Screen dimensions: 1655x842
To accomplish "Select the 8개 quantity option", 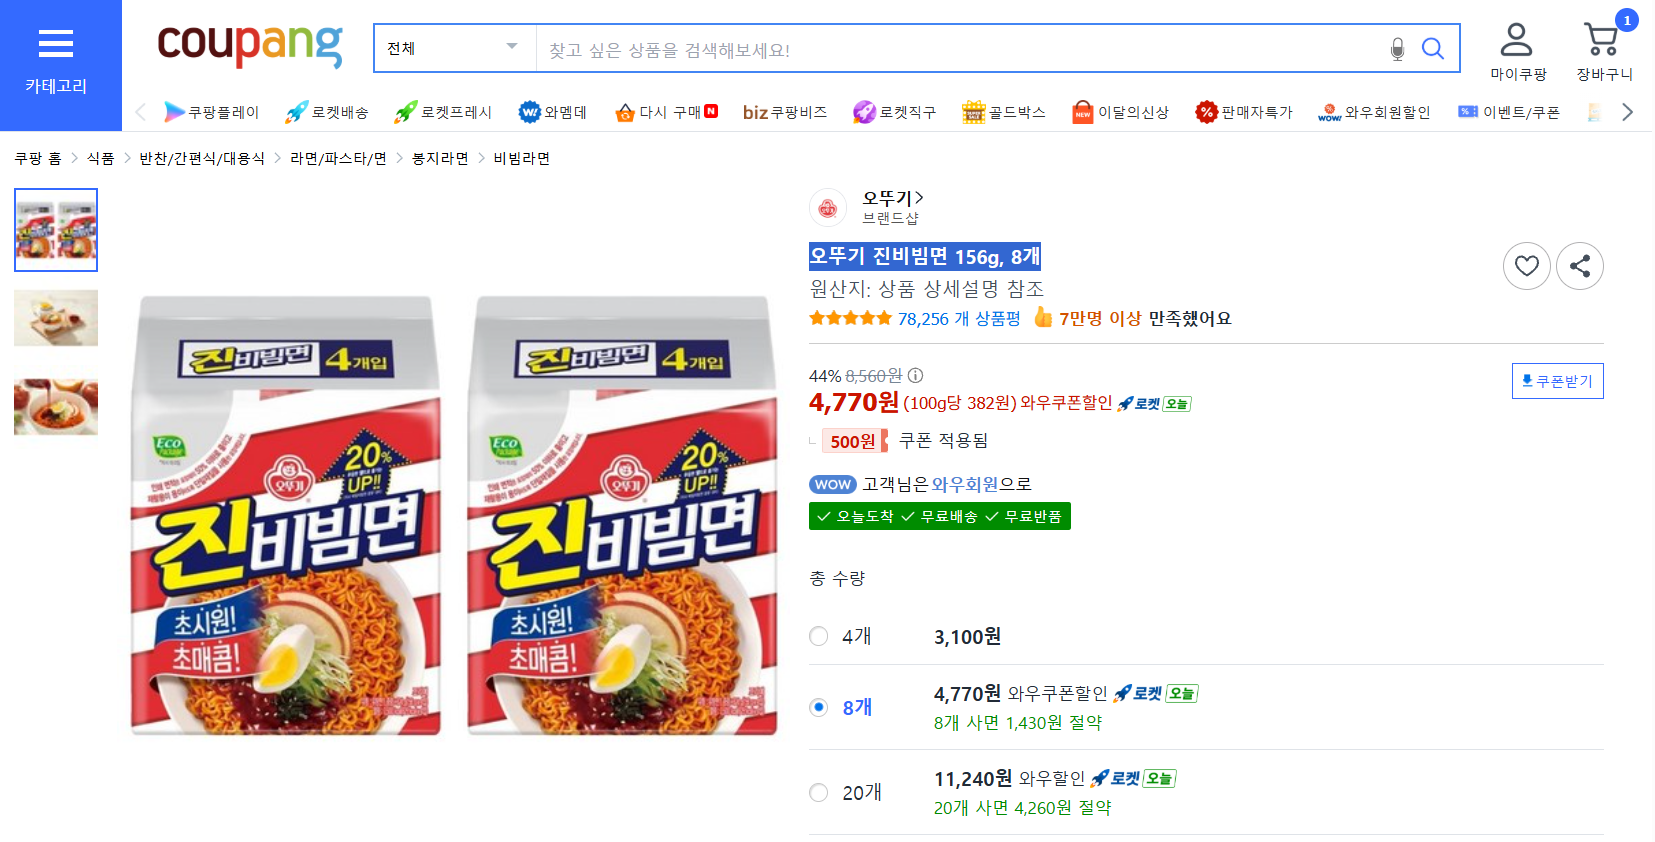I will click(x=819, y=707).
